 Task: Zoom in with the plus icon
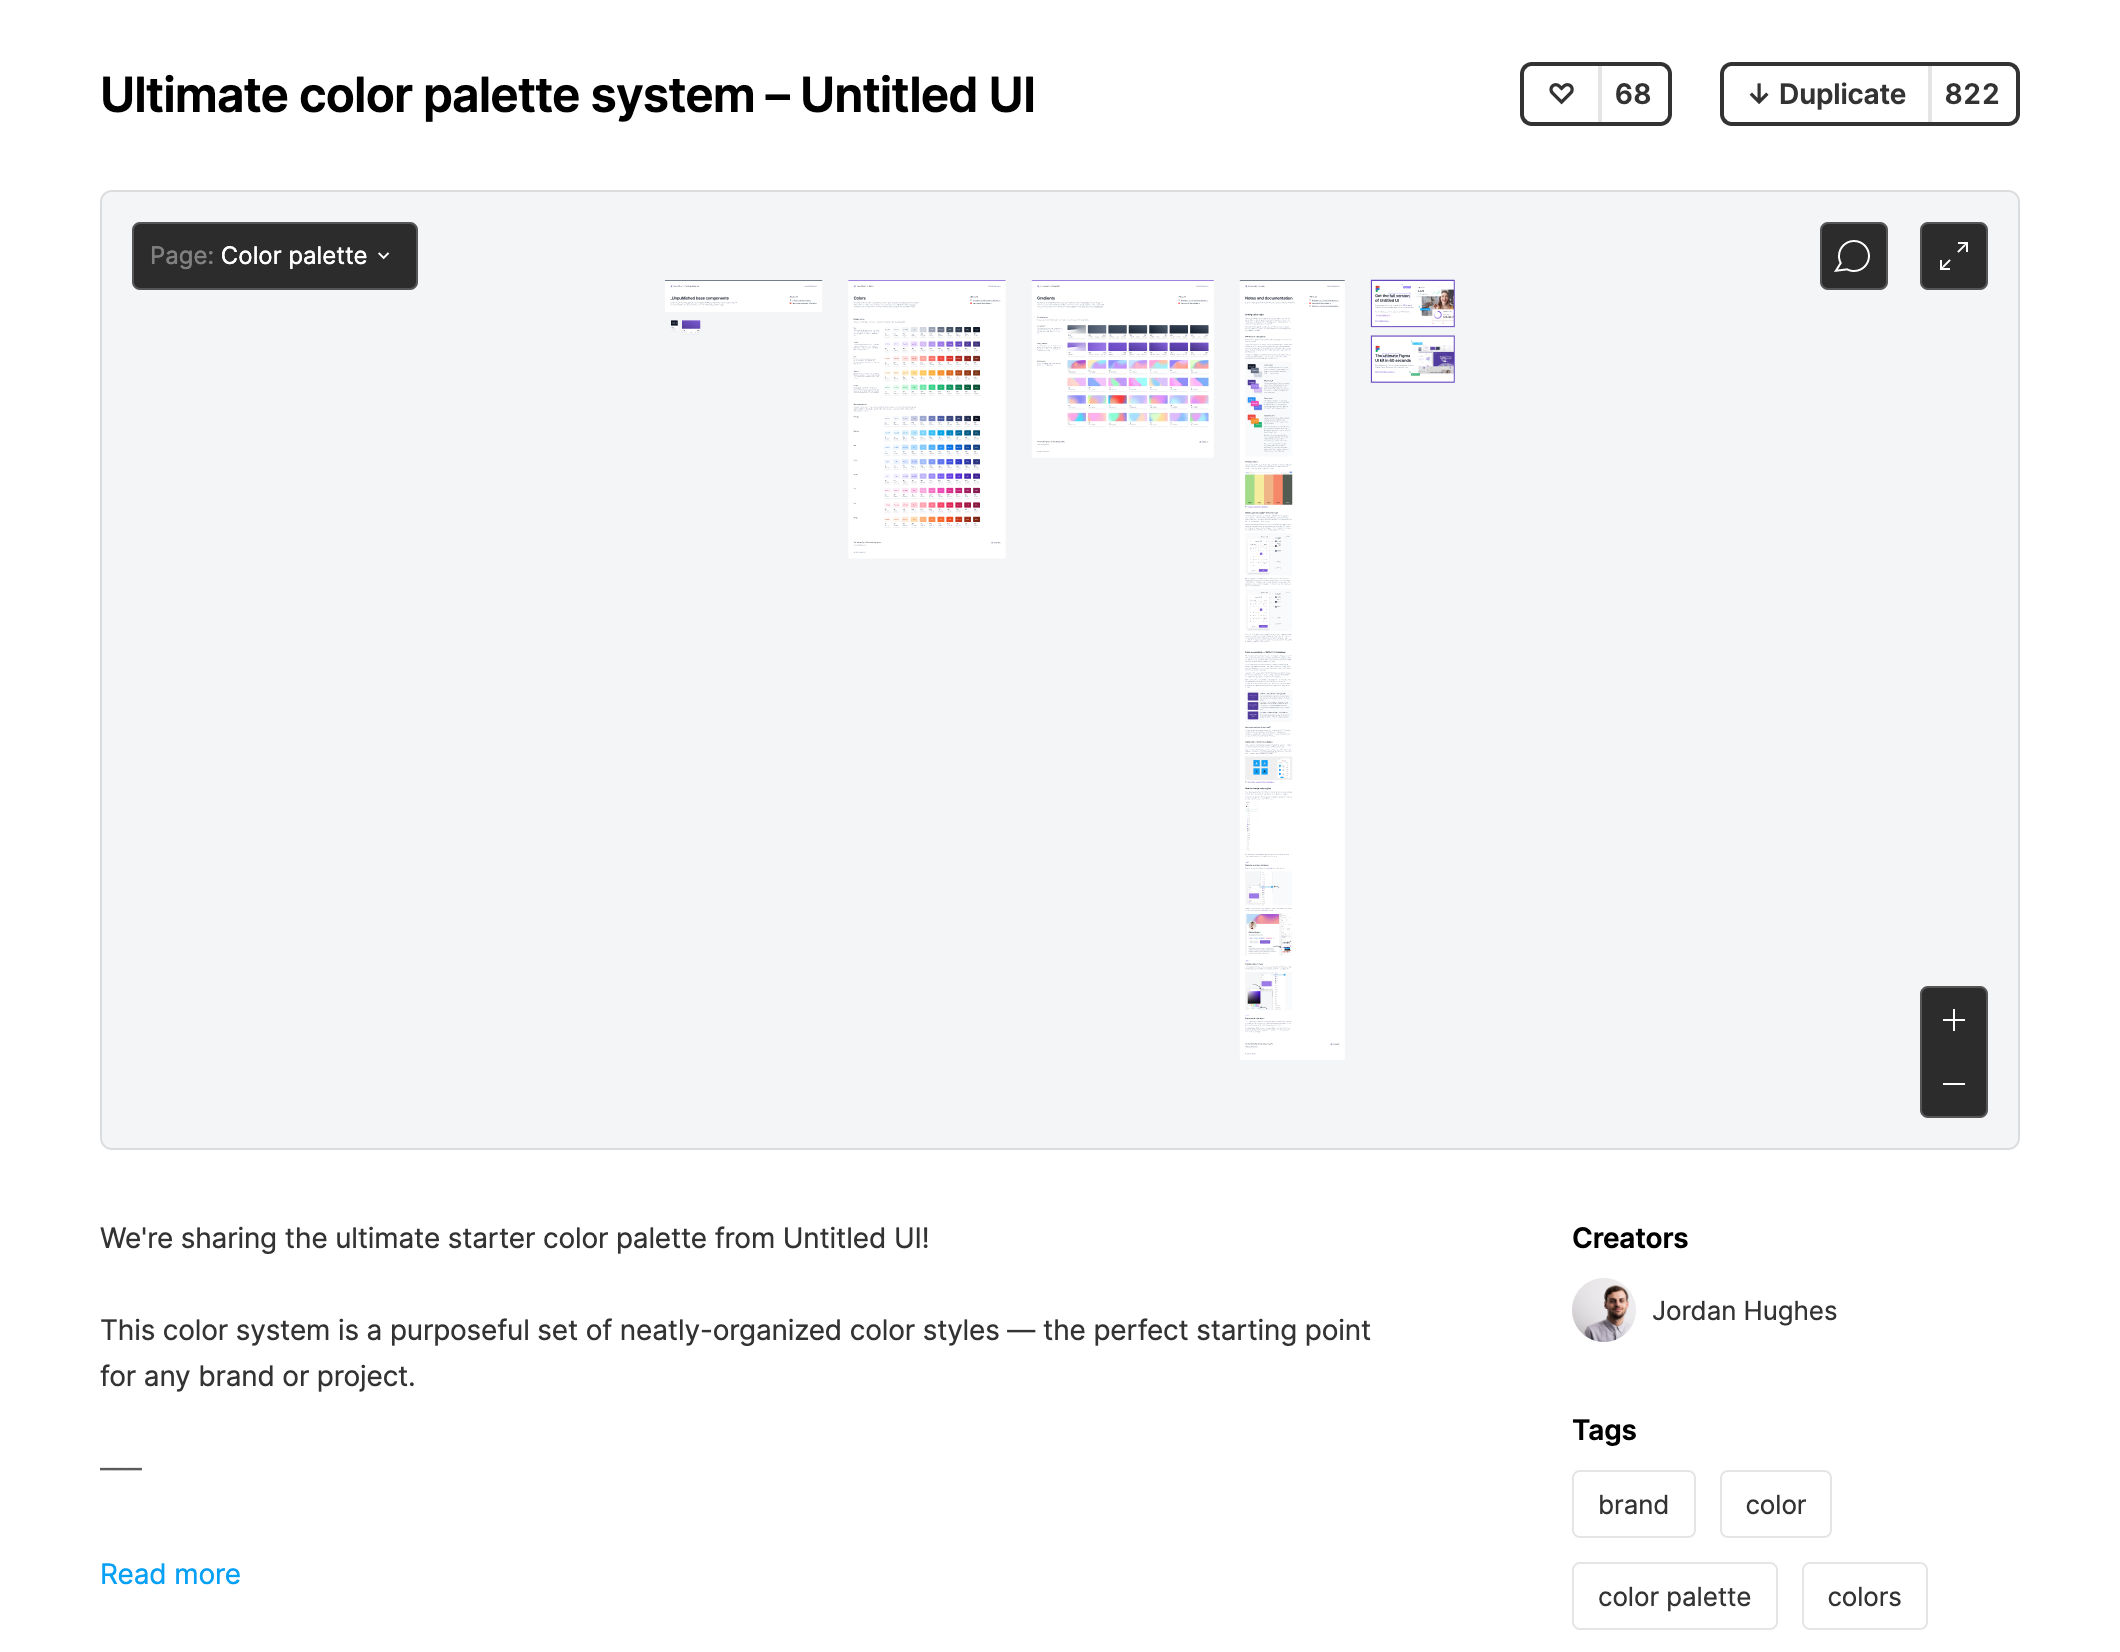coord(1953,1020)
